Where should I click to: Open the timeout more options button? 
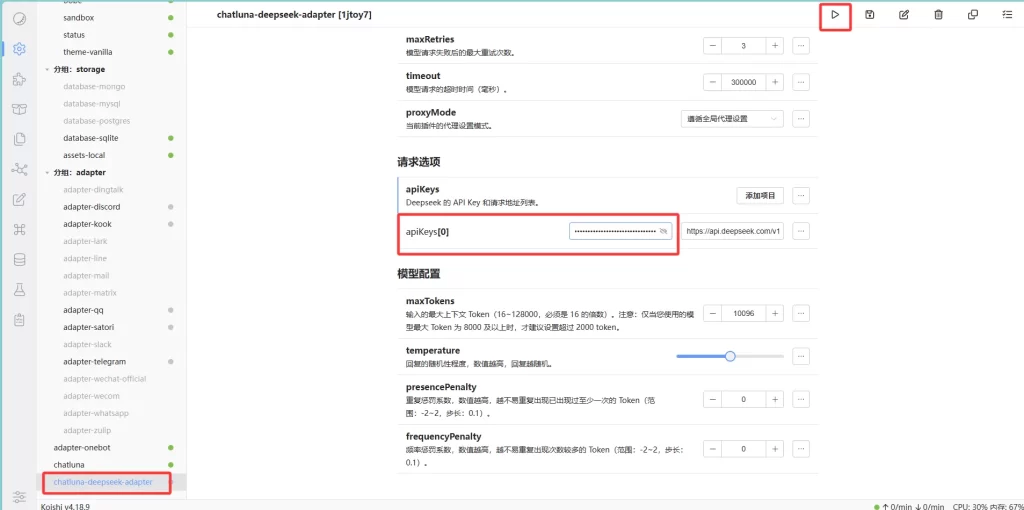point(801,82)
